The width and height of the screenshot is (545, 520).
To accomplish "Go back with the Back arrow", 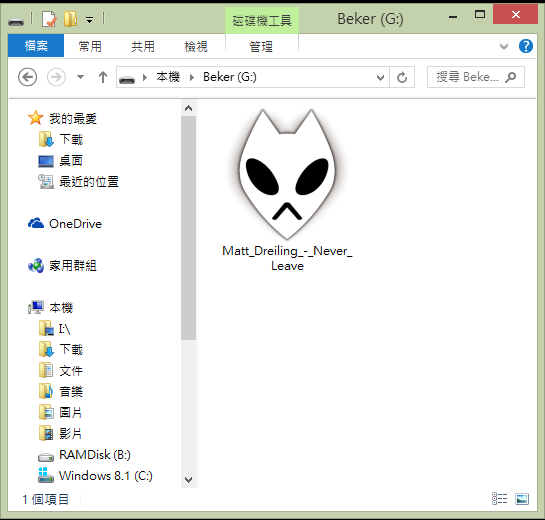I will [x=27, y=77].
